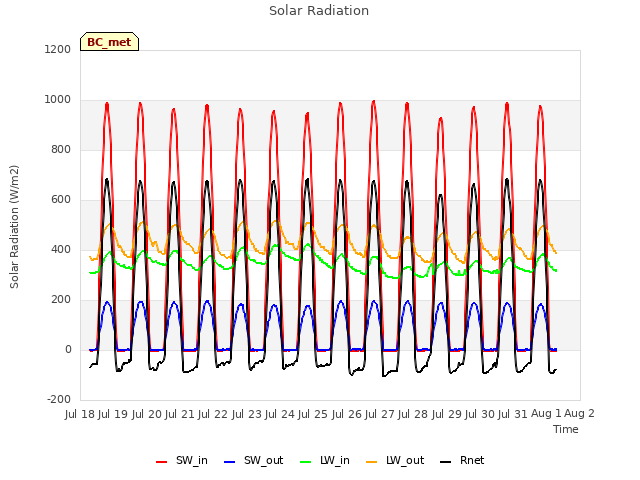Click the 200 y-axis tick label
Viewport: 640px width, 480px height.
[61, 300]
